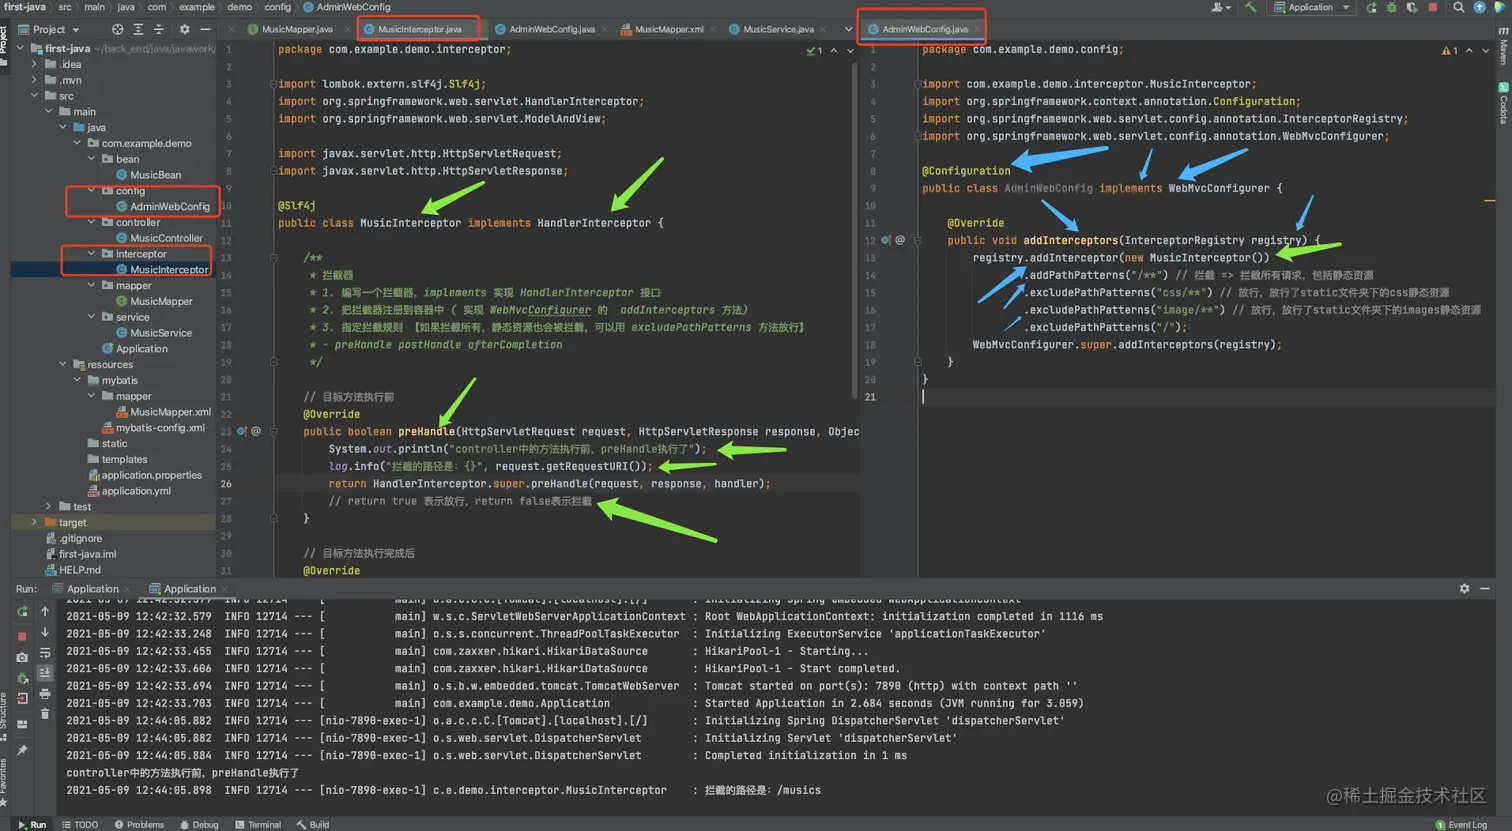This screenshot has width=1512, height=831.
Task: Open MusicService.java editor tab
Action: [x=778, y=30]
